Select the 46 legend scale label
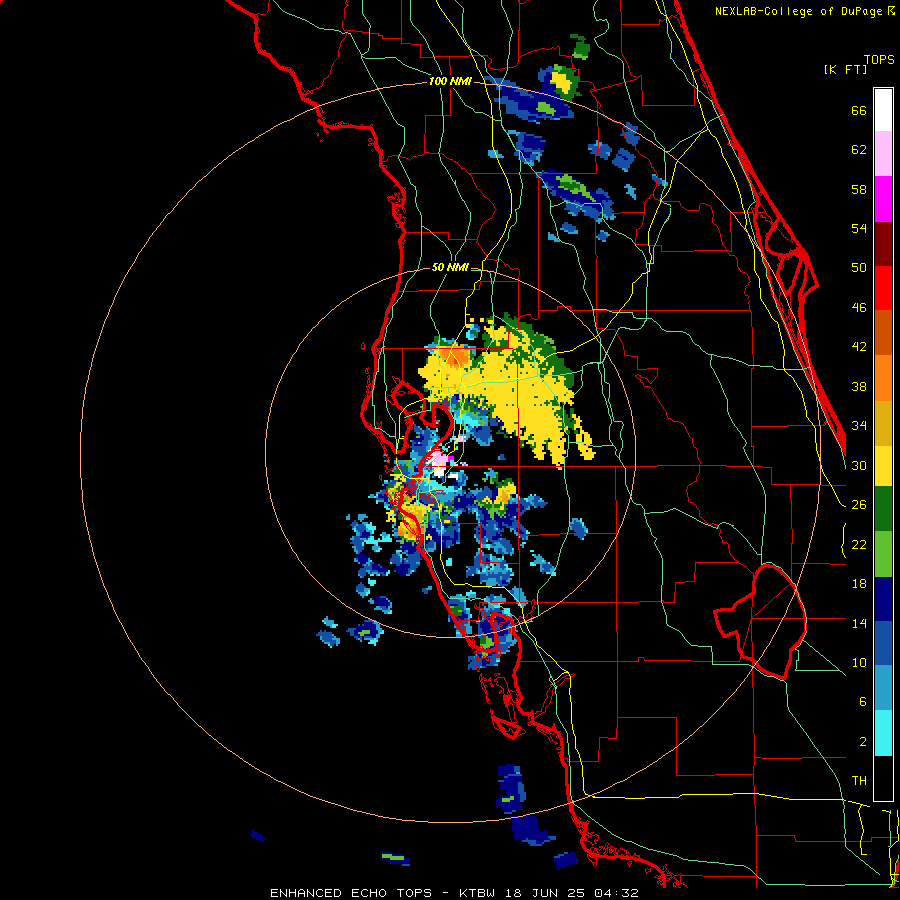Image resolution: width=900 pixels, height=900 pixels. pos(859,308)
